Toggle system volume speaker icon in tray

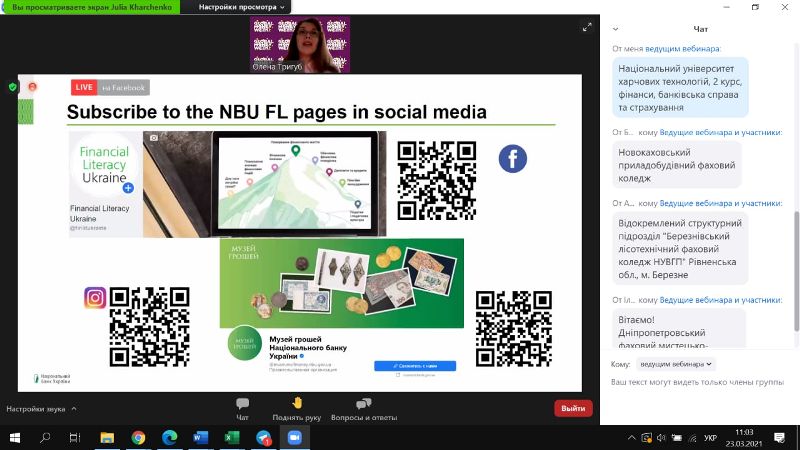pos(661,438)
